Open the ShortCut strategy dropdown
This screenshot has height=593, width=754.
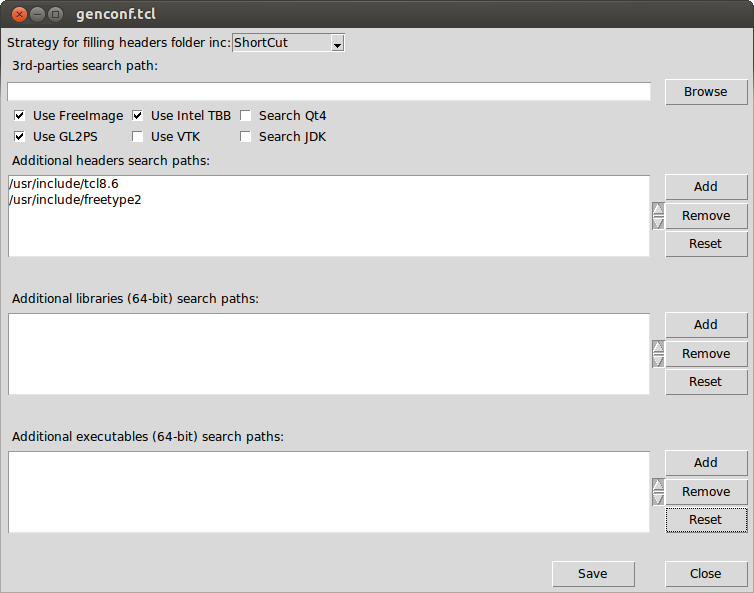coord(288,43)
